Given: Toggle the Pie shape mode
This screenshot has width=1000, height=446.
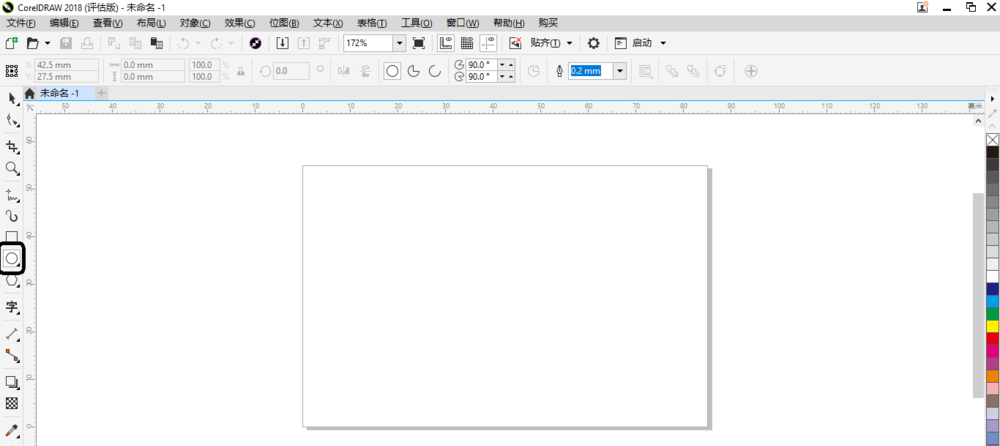Looking at the screenshot, I should coord(413,71).
